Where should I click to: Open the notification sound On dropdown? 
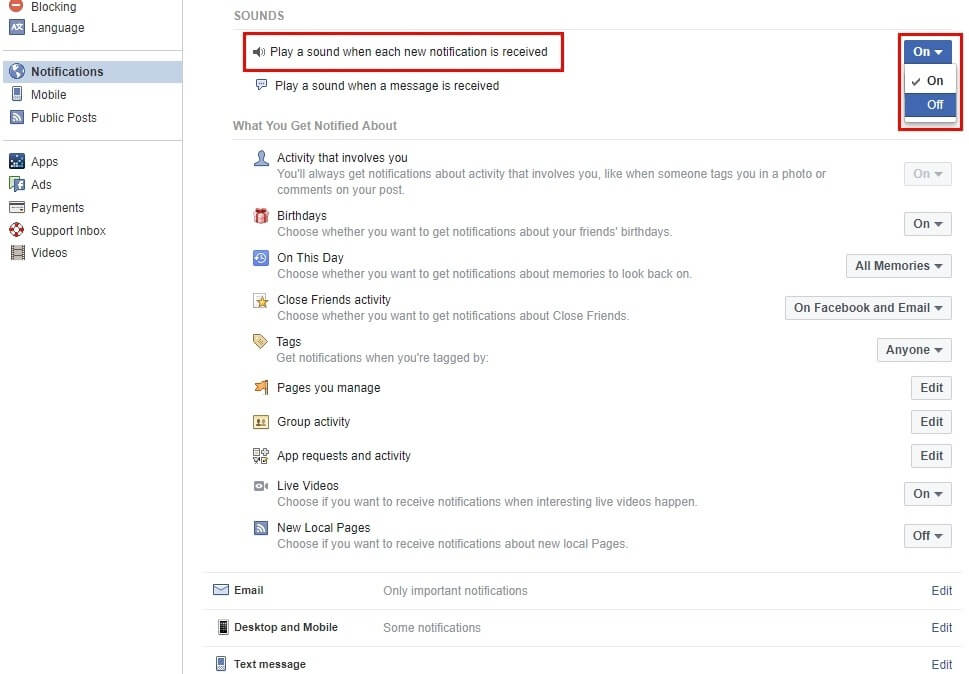tap(927, 52)
